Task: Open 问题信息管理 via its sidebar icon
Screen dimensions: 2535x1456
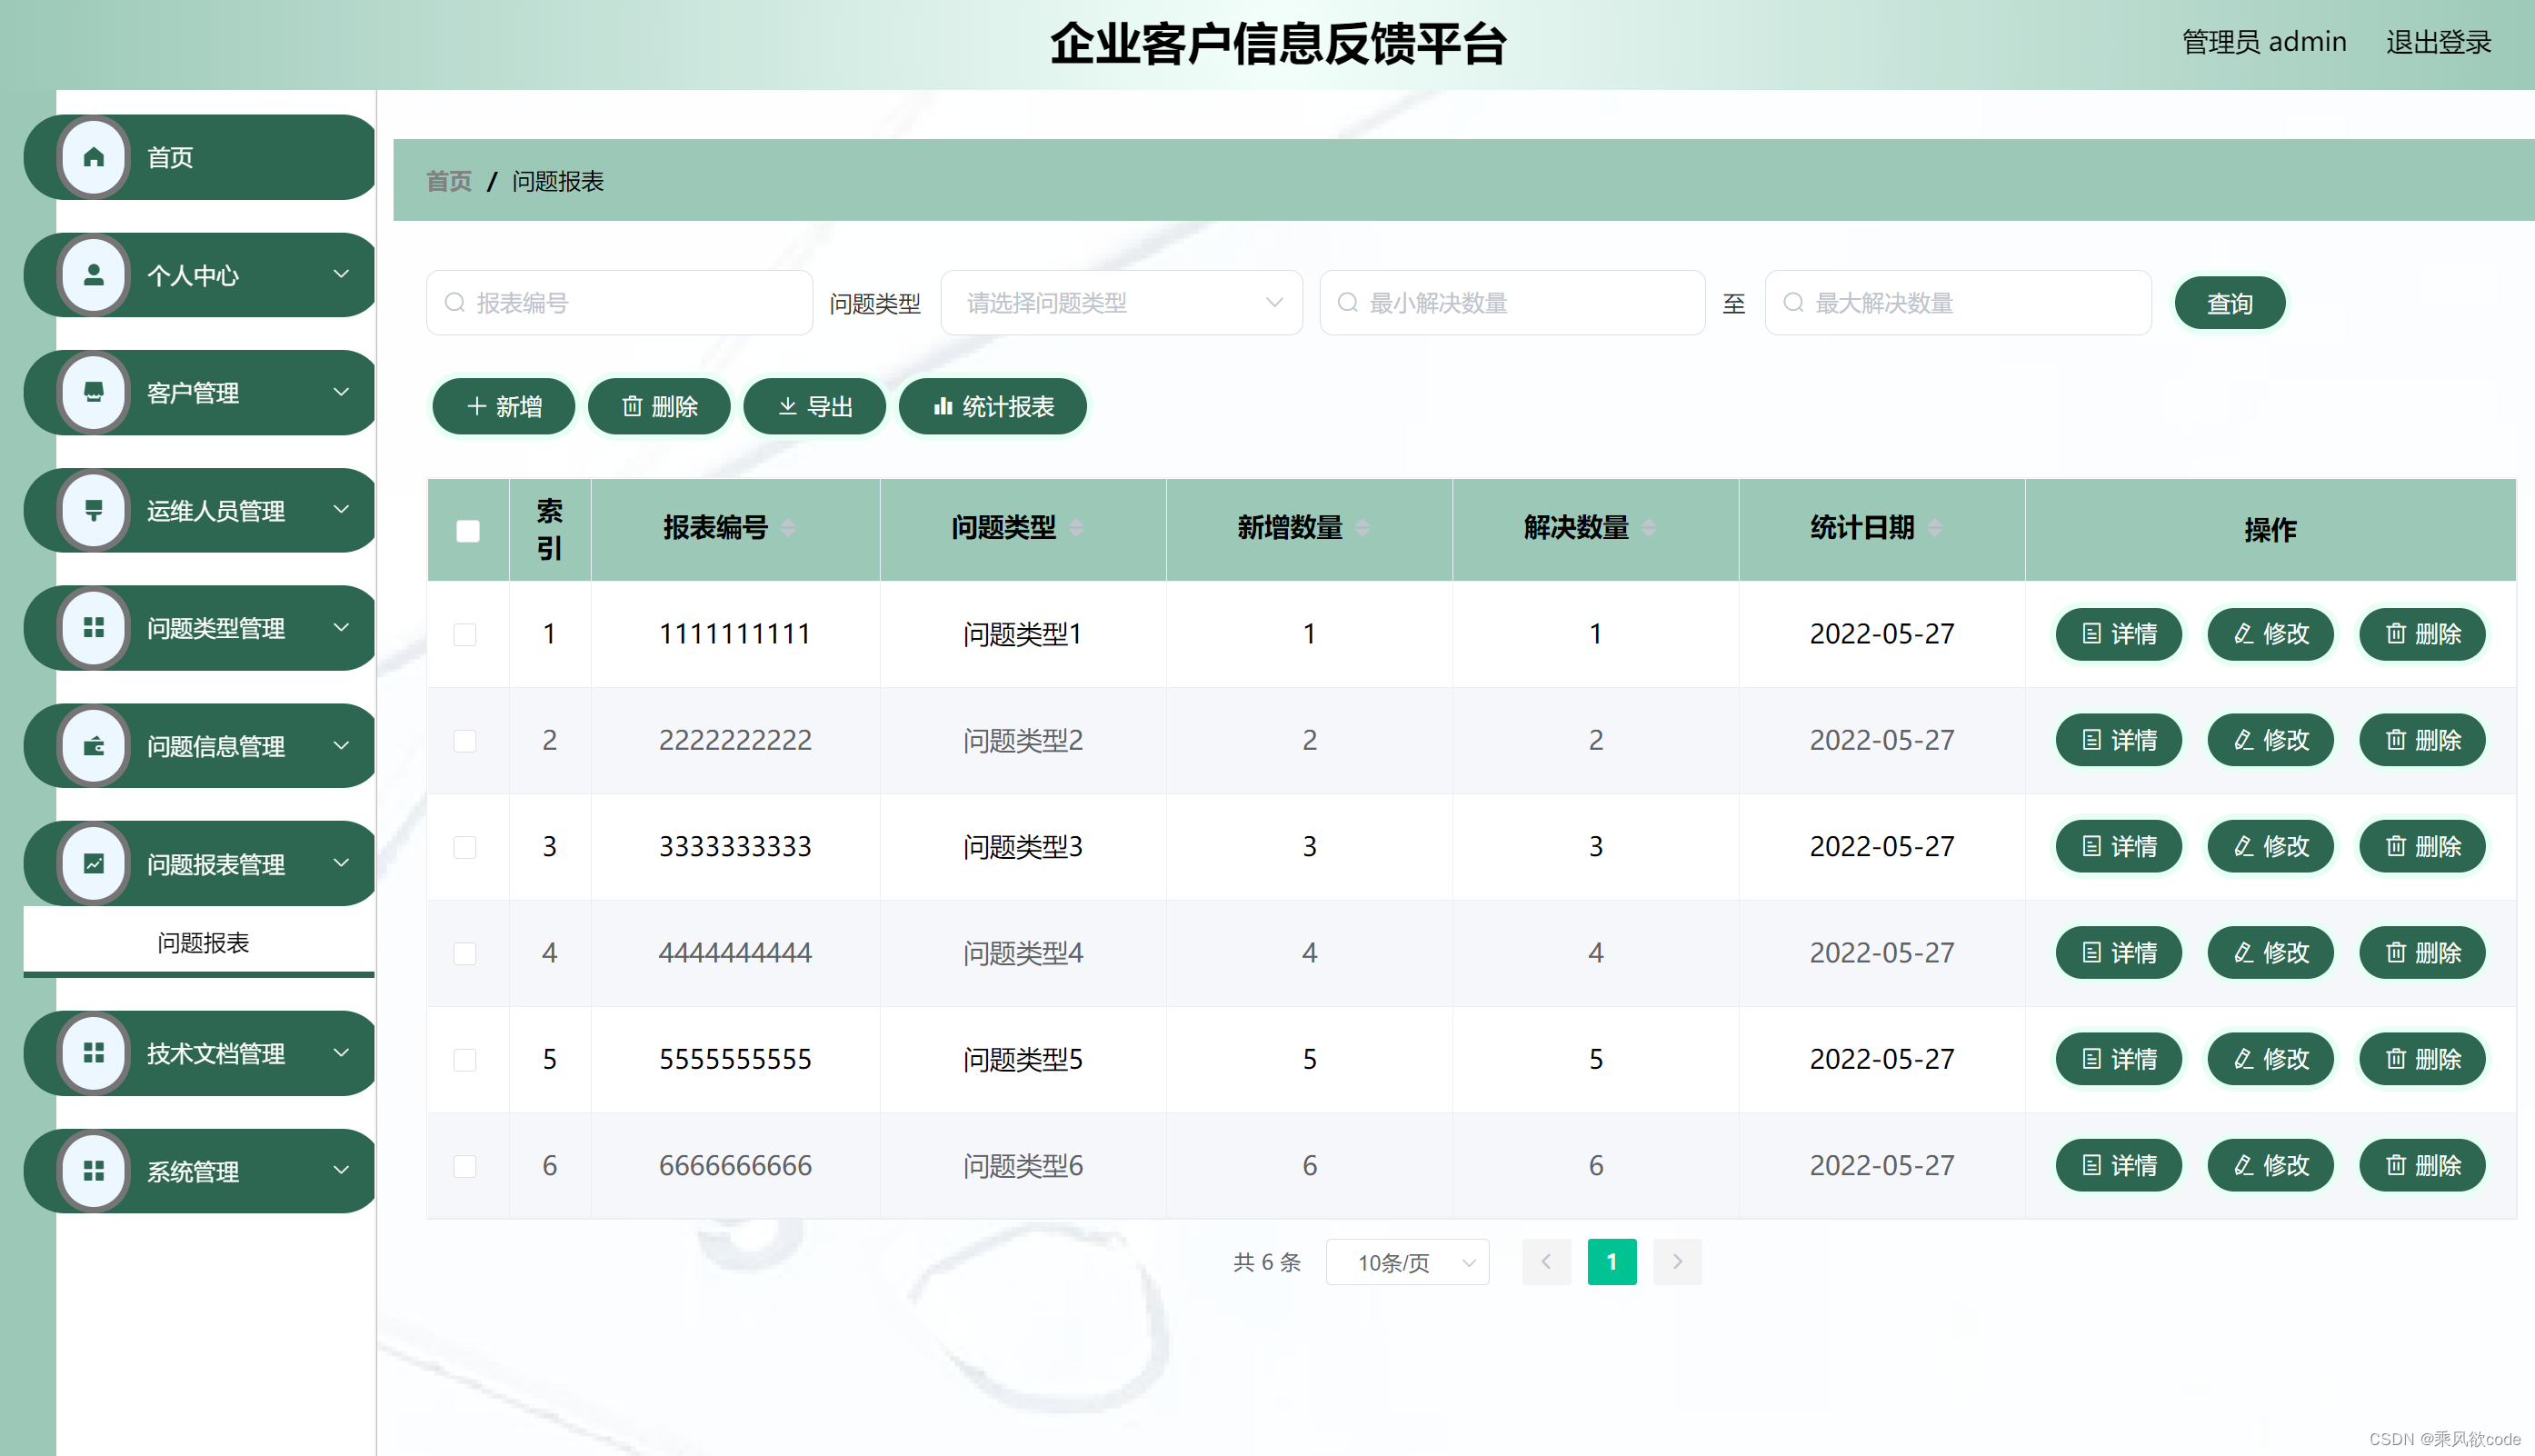Action: pos(94,745)
